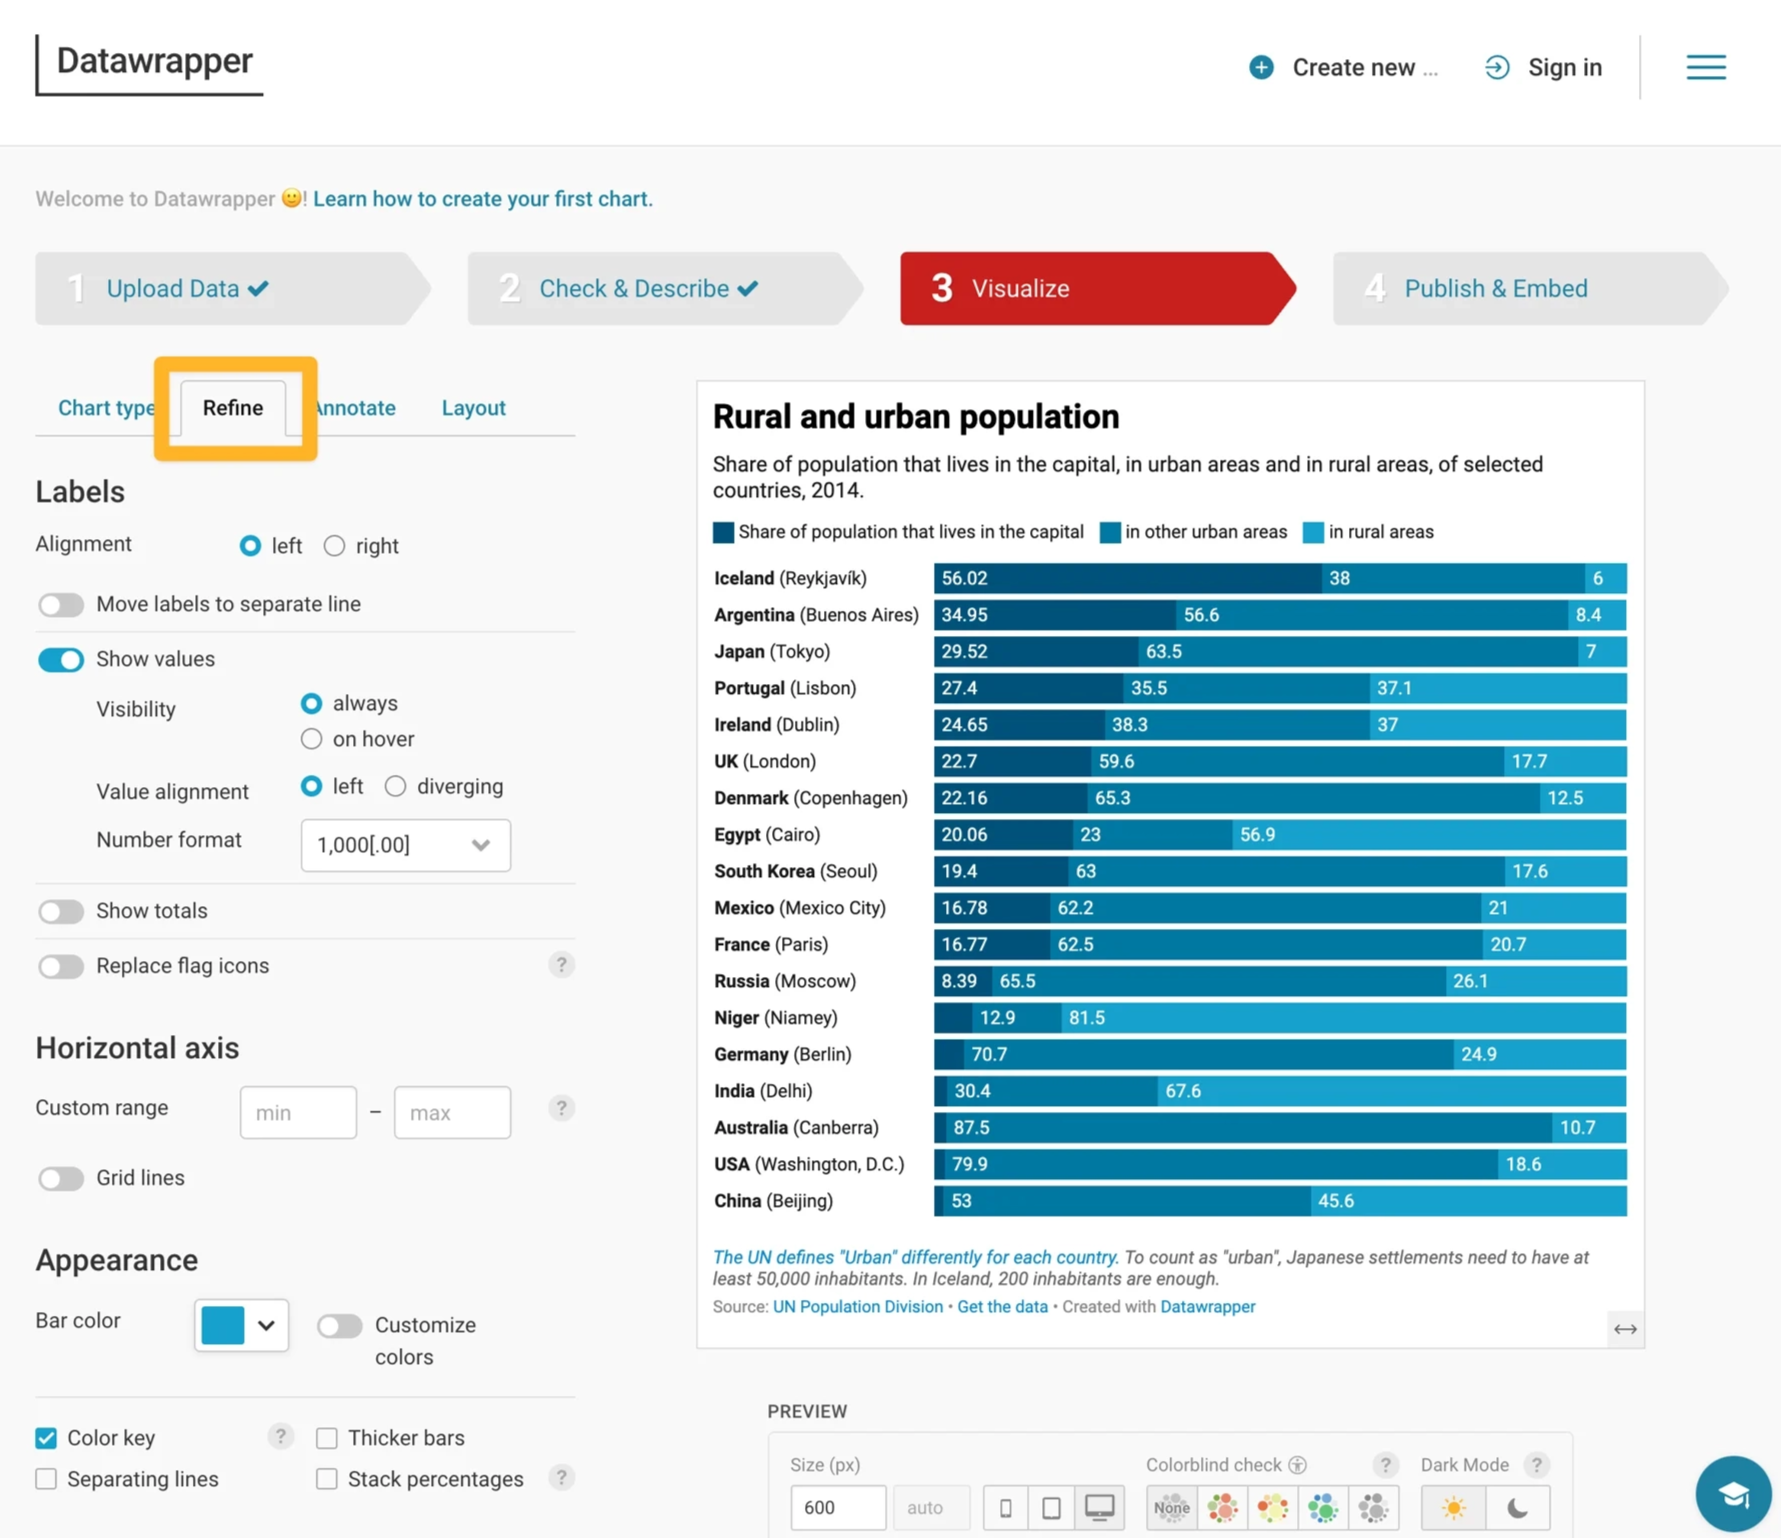Select right label alignment radio
1781x1538 pixels.
pos(334,546)
